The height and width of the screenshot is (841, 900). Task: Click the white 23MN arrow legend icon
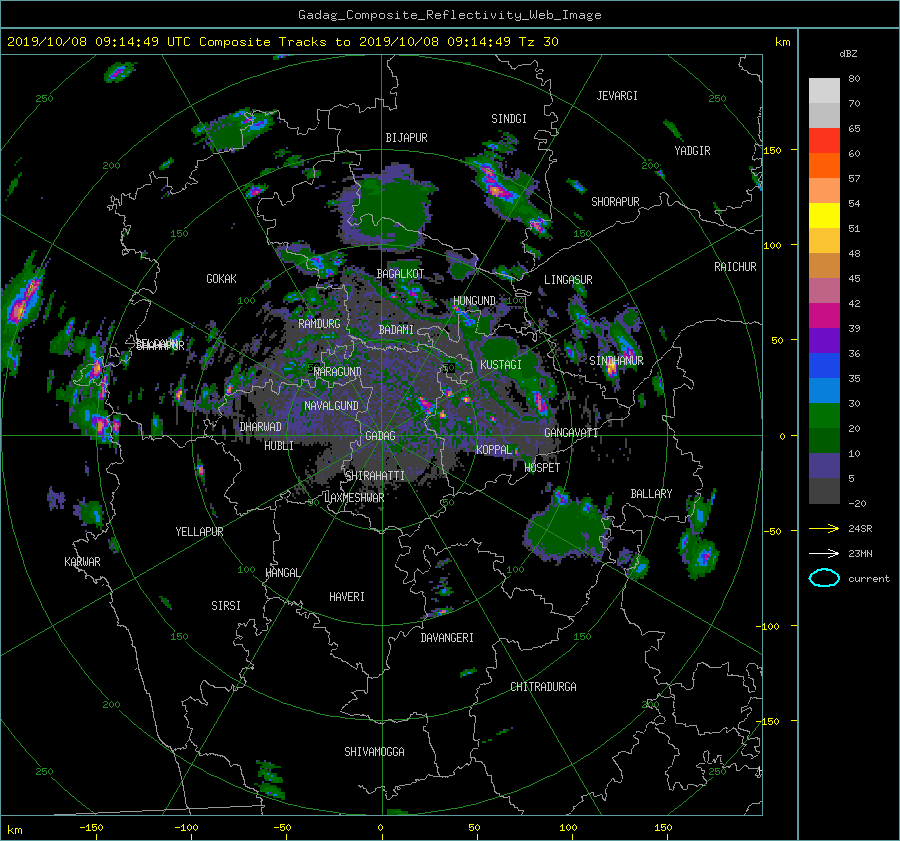[x=824, y=553]
